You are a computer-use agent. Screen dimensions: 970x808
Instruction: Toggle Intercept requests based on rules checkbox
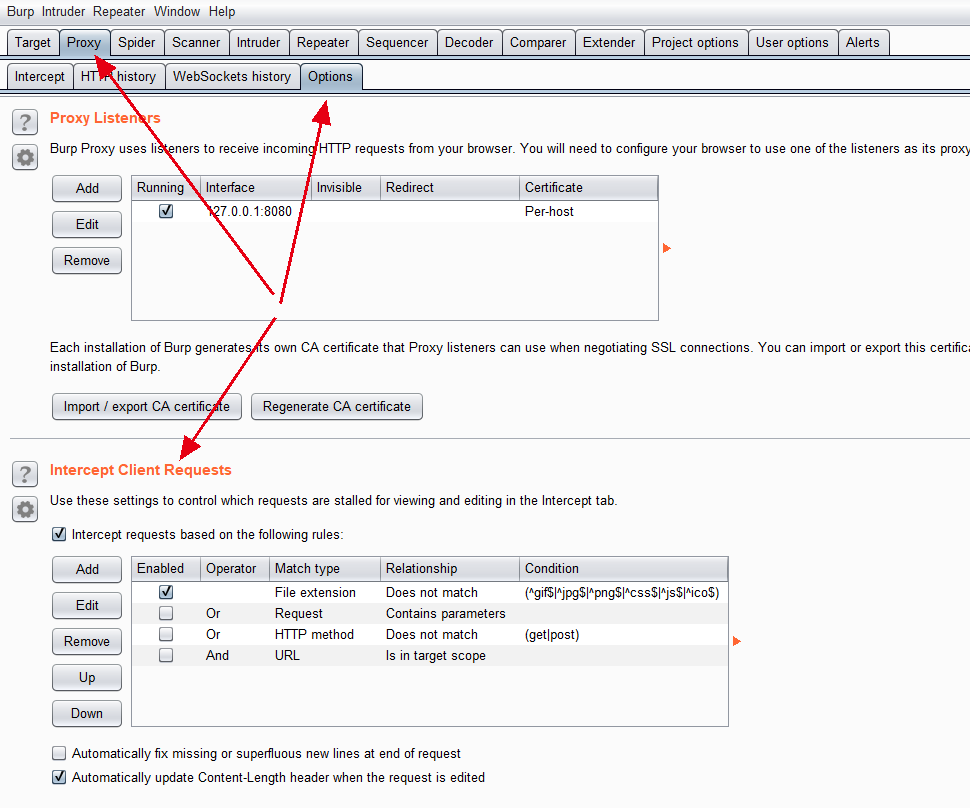59,534
